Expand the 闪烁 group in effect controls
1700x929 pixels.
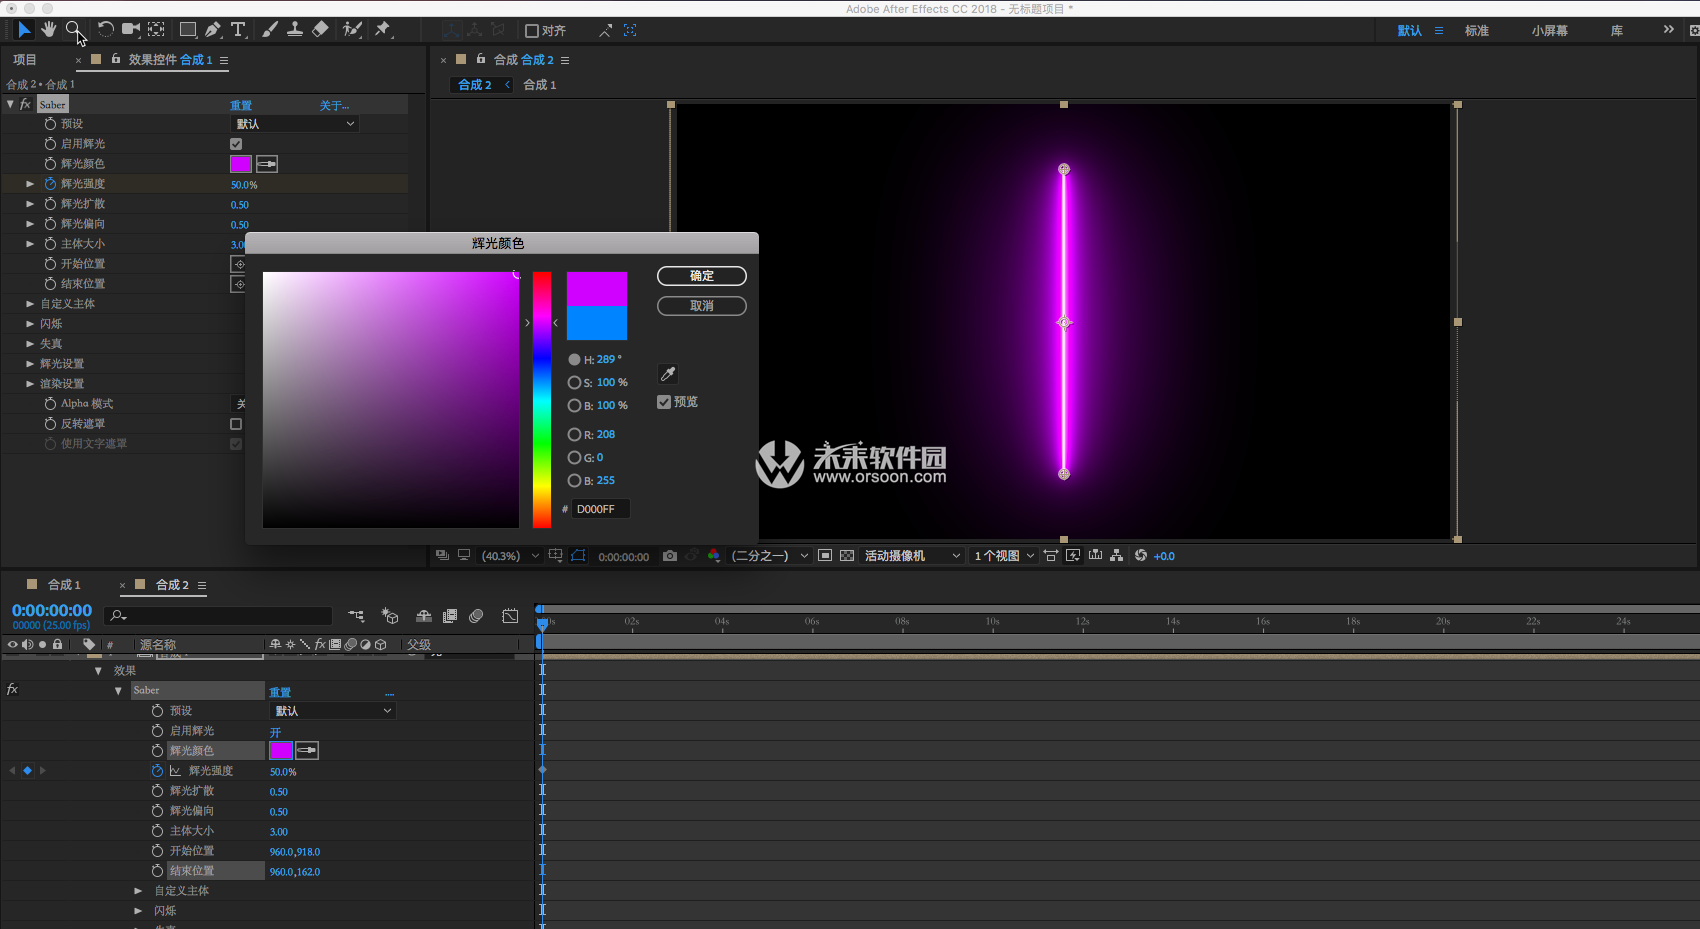(x=30, y=324)
